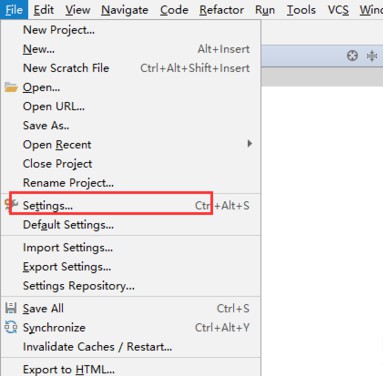383x376 pixels.
Task: Open the VCS menu
Action: (338, 10)
